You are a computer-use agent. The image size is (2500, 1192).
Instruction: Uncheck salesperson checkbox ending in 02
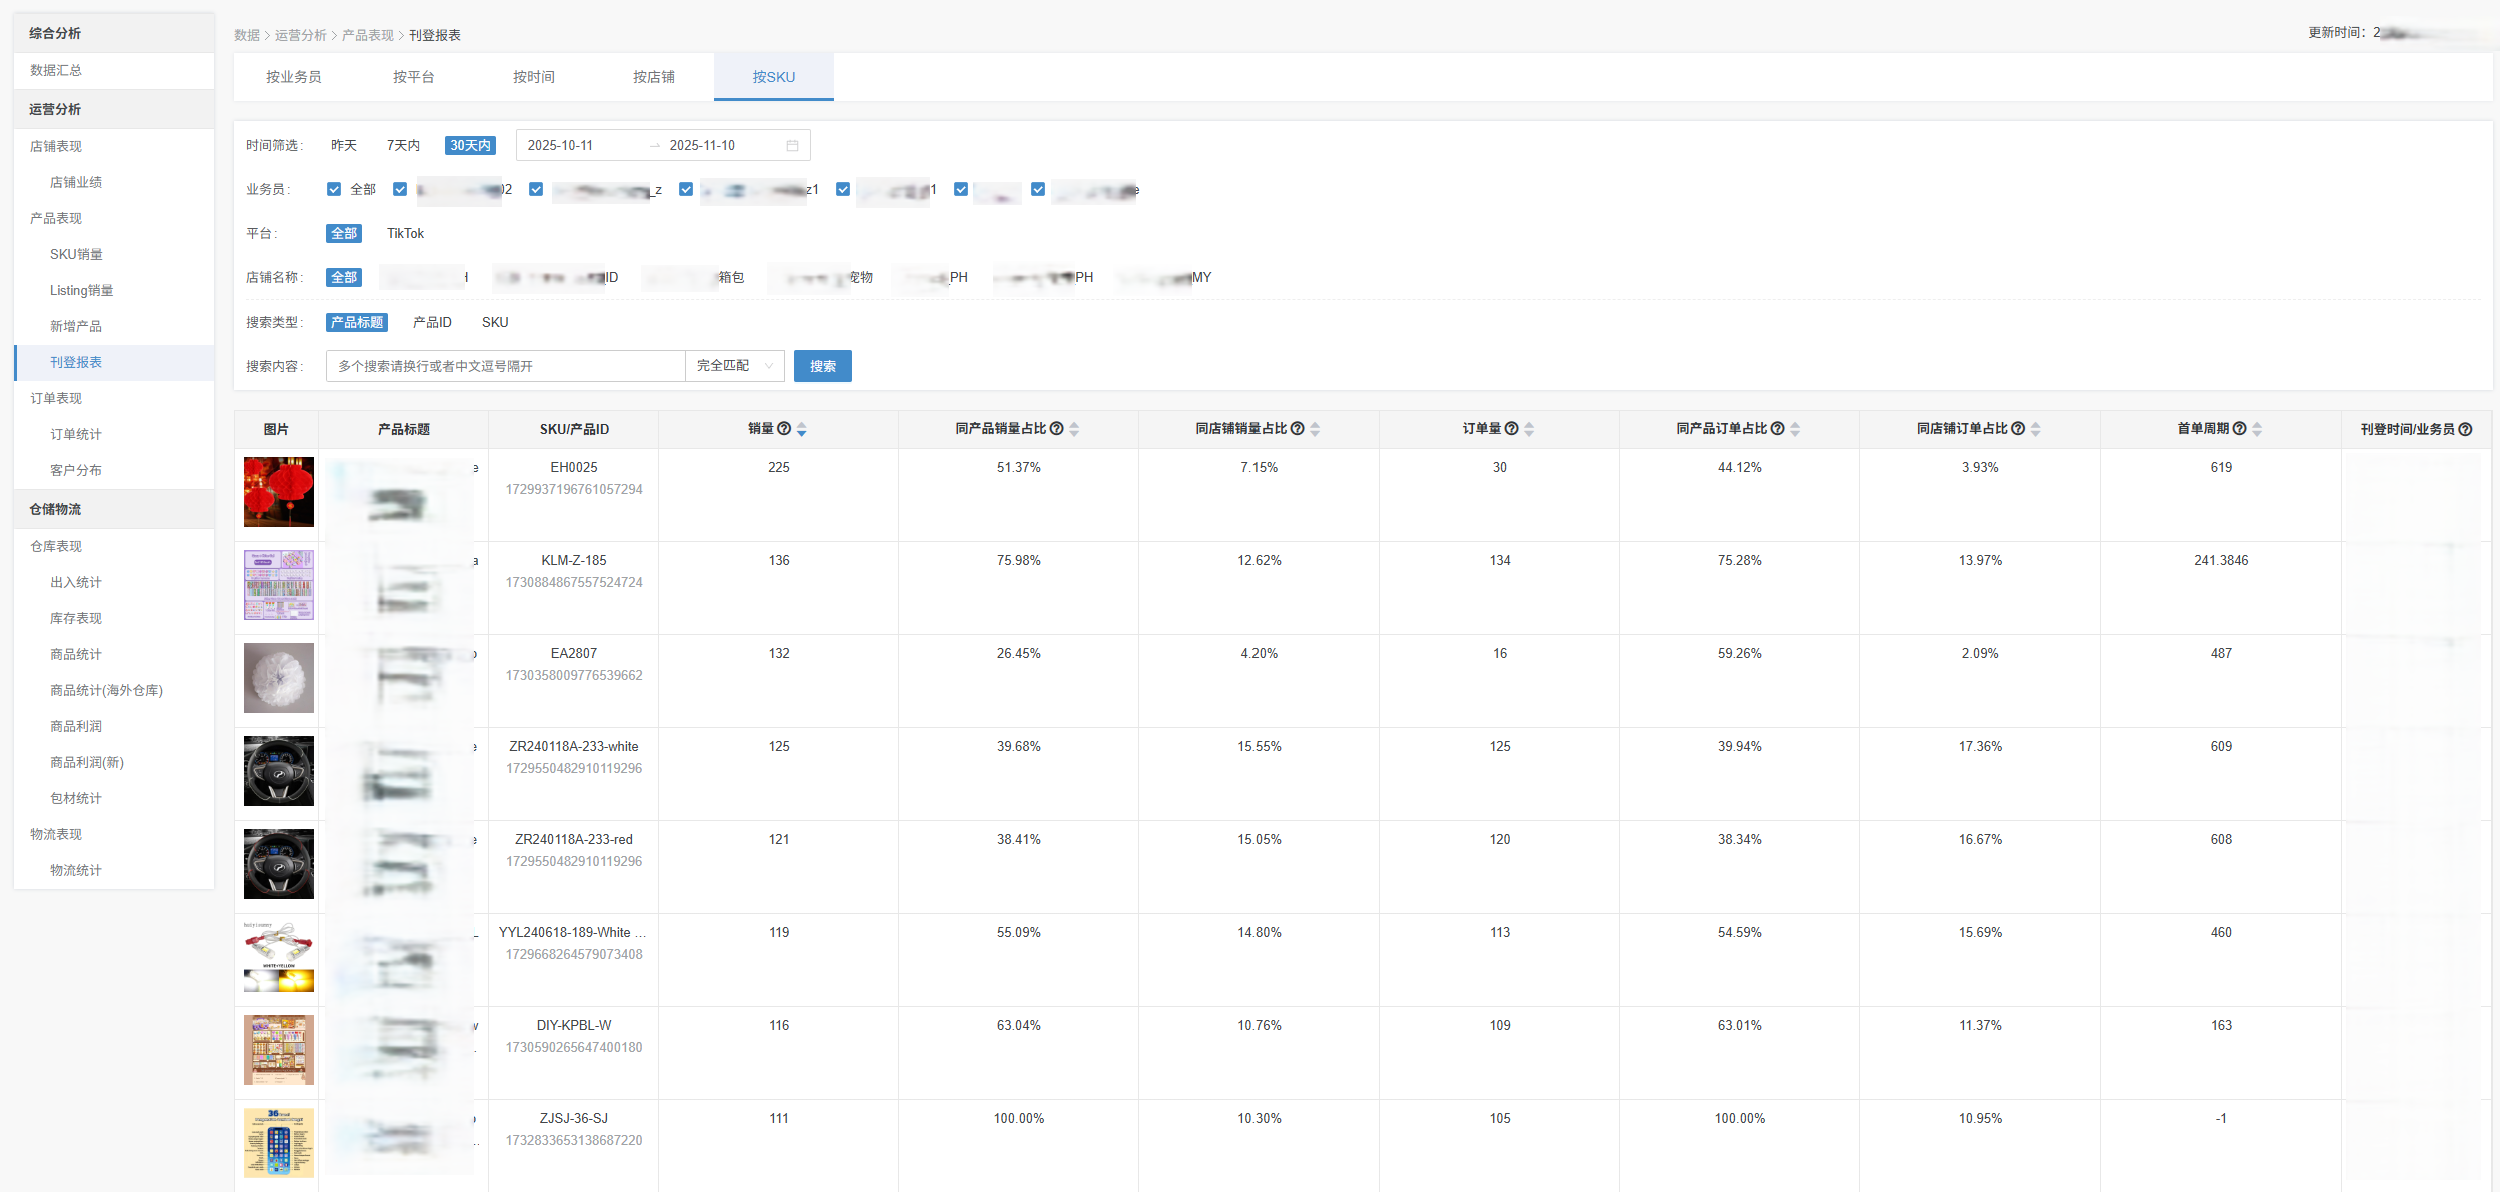400,189
